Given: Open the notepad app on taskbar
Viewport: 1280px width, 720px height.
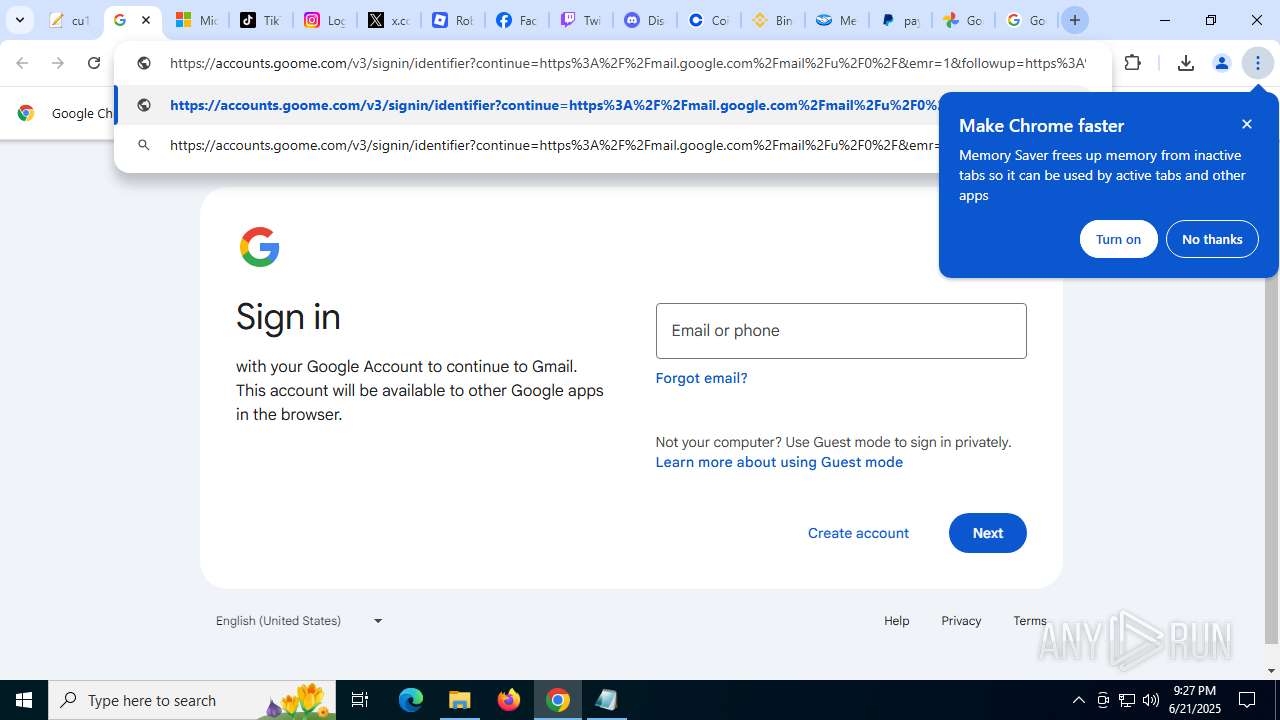Looking at the screenshot, I should (x=606, y=700).
